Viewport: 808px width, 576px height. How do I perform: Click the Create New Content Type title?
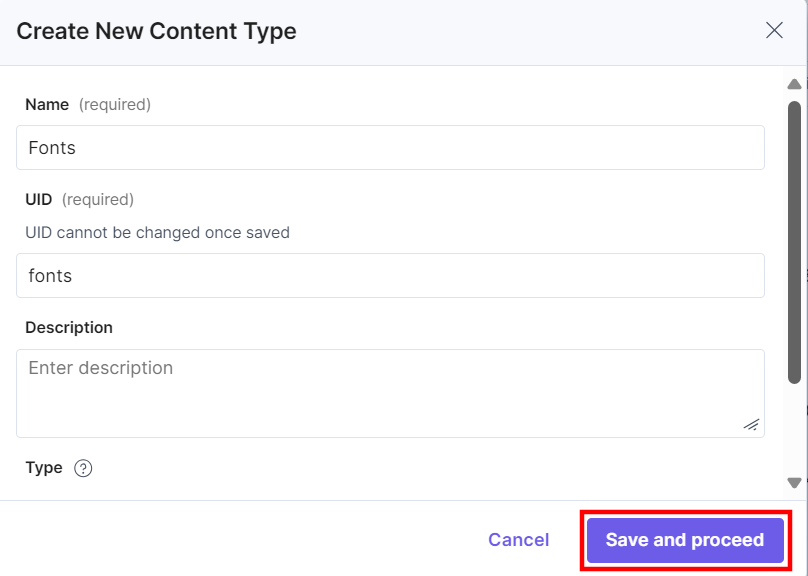pos(156,31)
